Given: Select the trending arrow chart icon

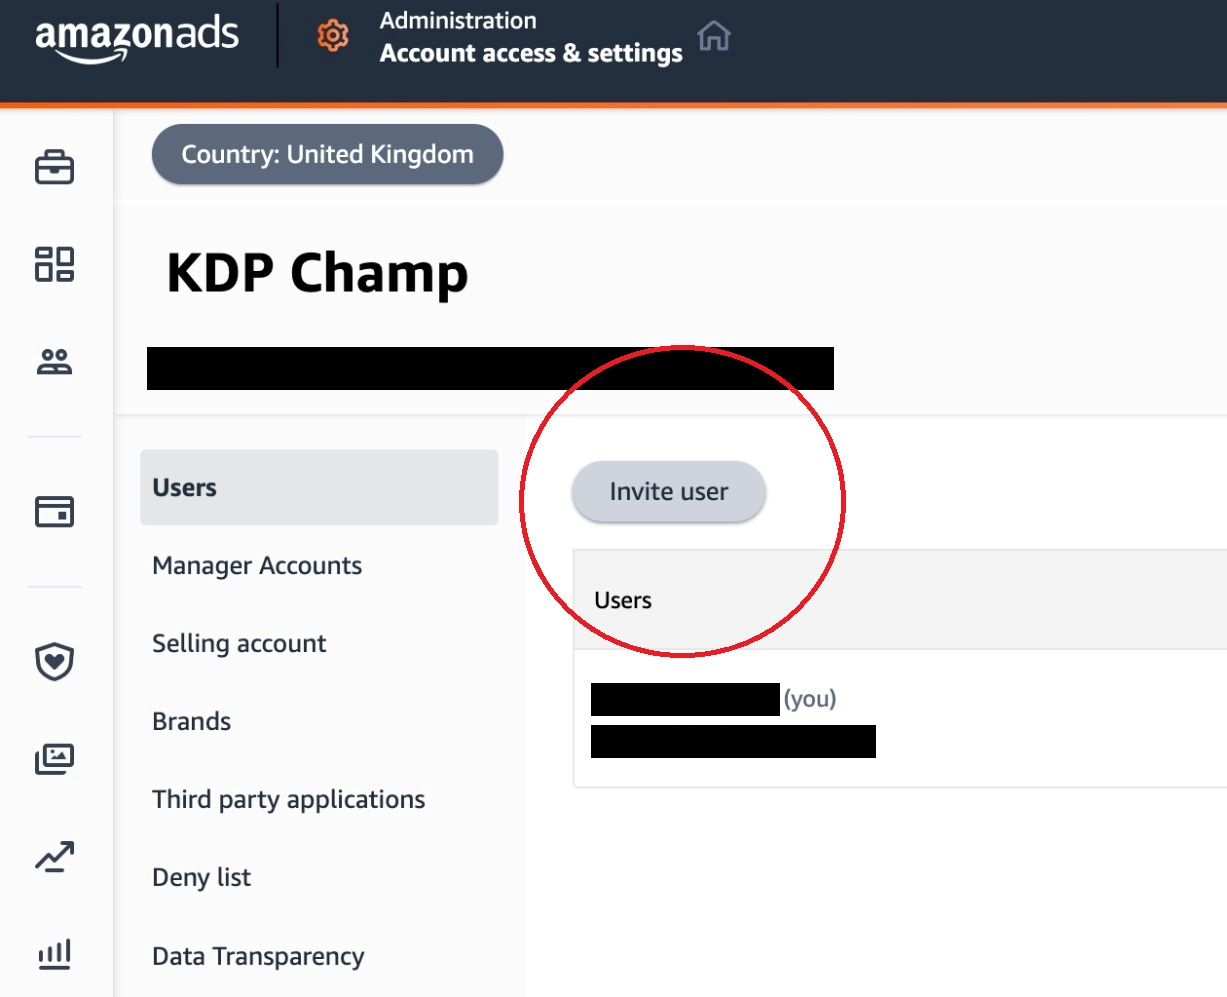Looking at the screenshot, I should [x=54, y=857].
